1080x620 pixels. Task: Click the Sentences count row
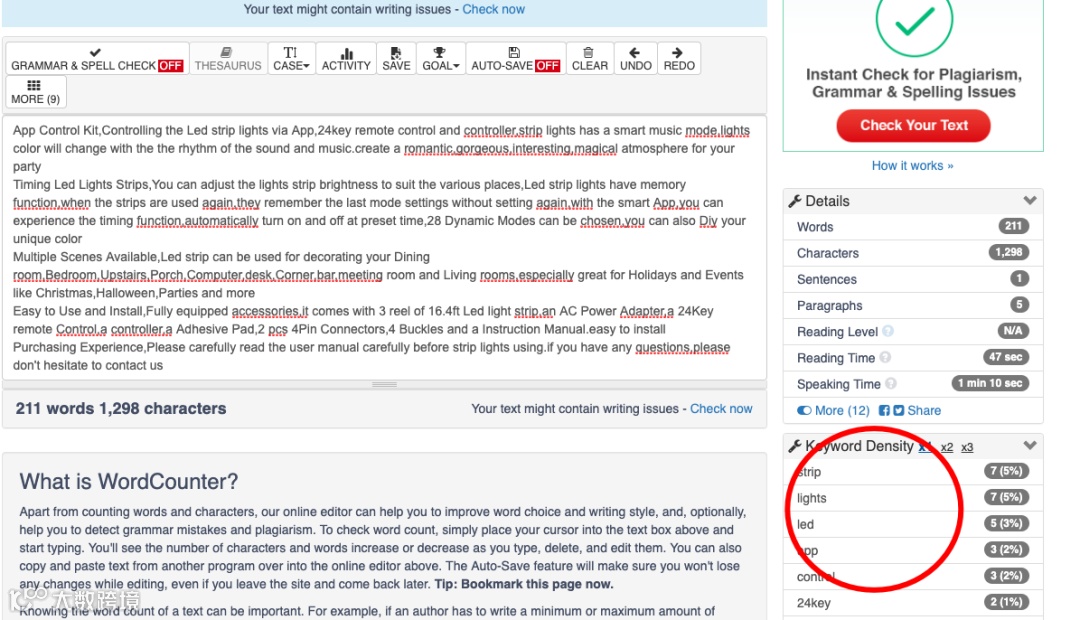coord(913,279)
